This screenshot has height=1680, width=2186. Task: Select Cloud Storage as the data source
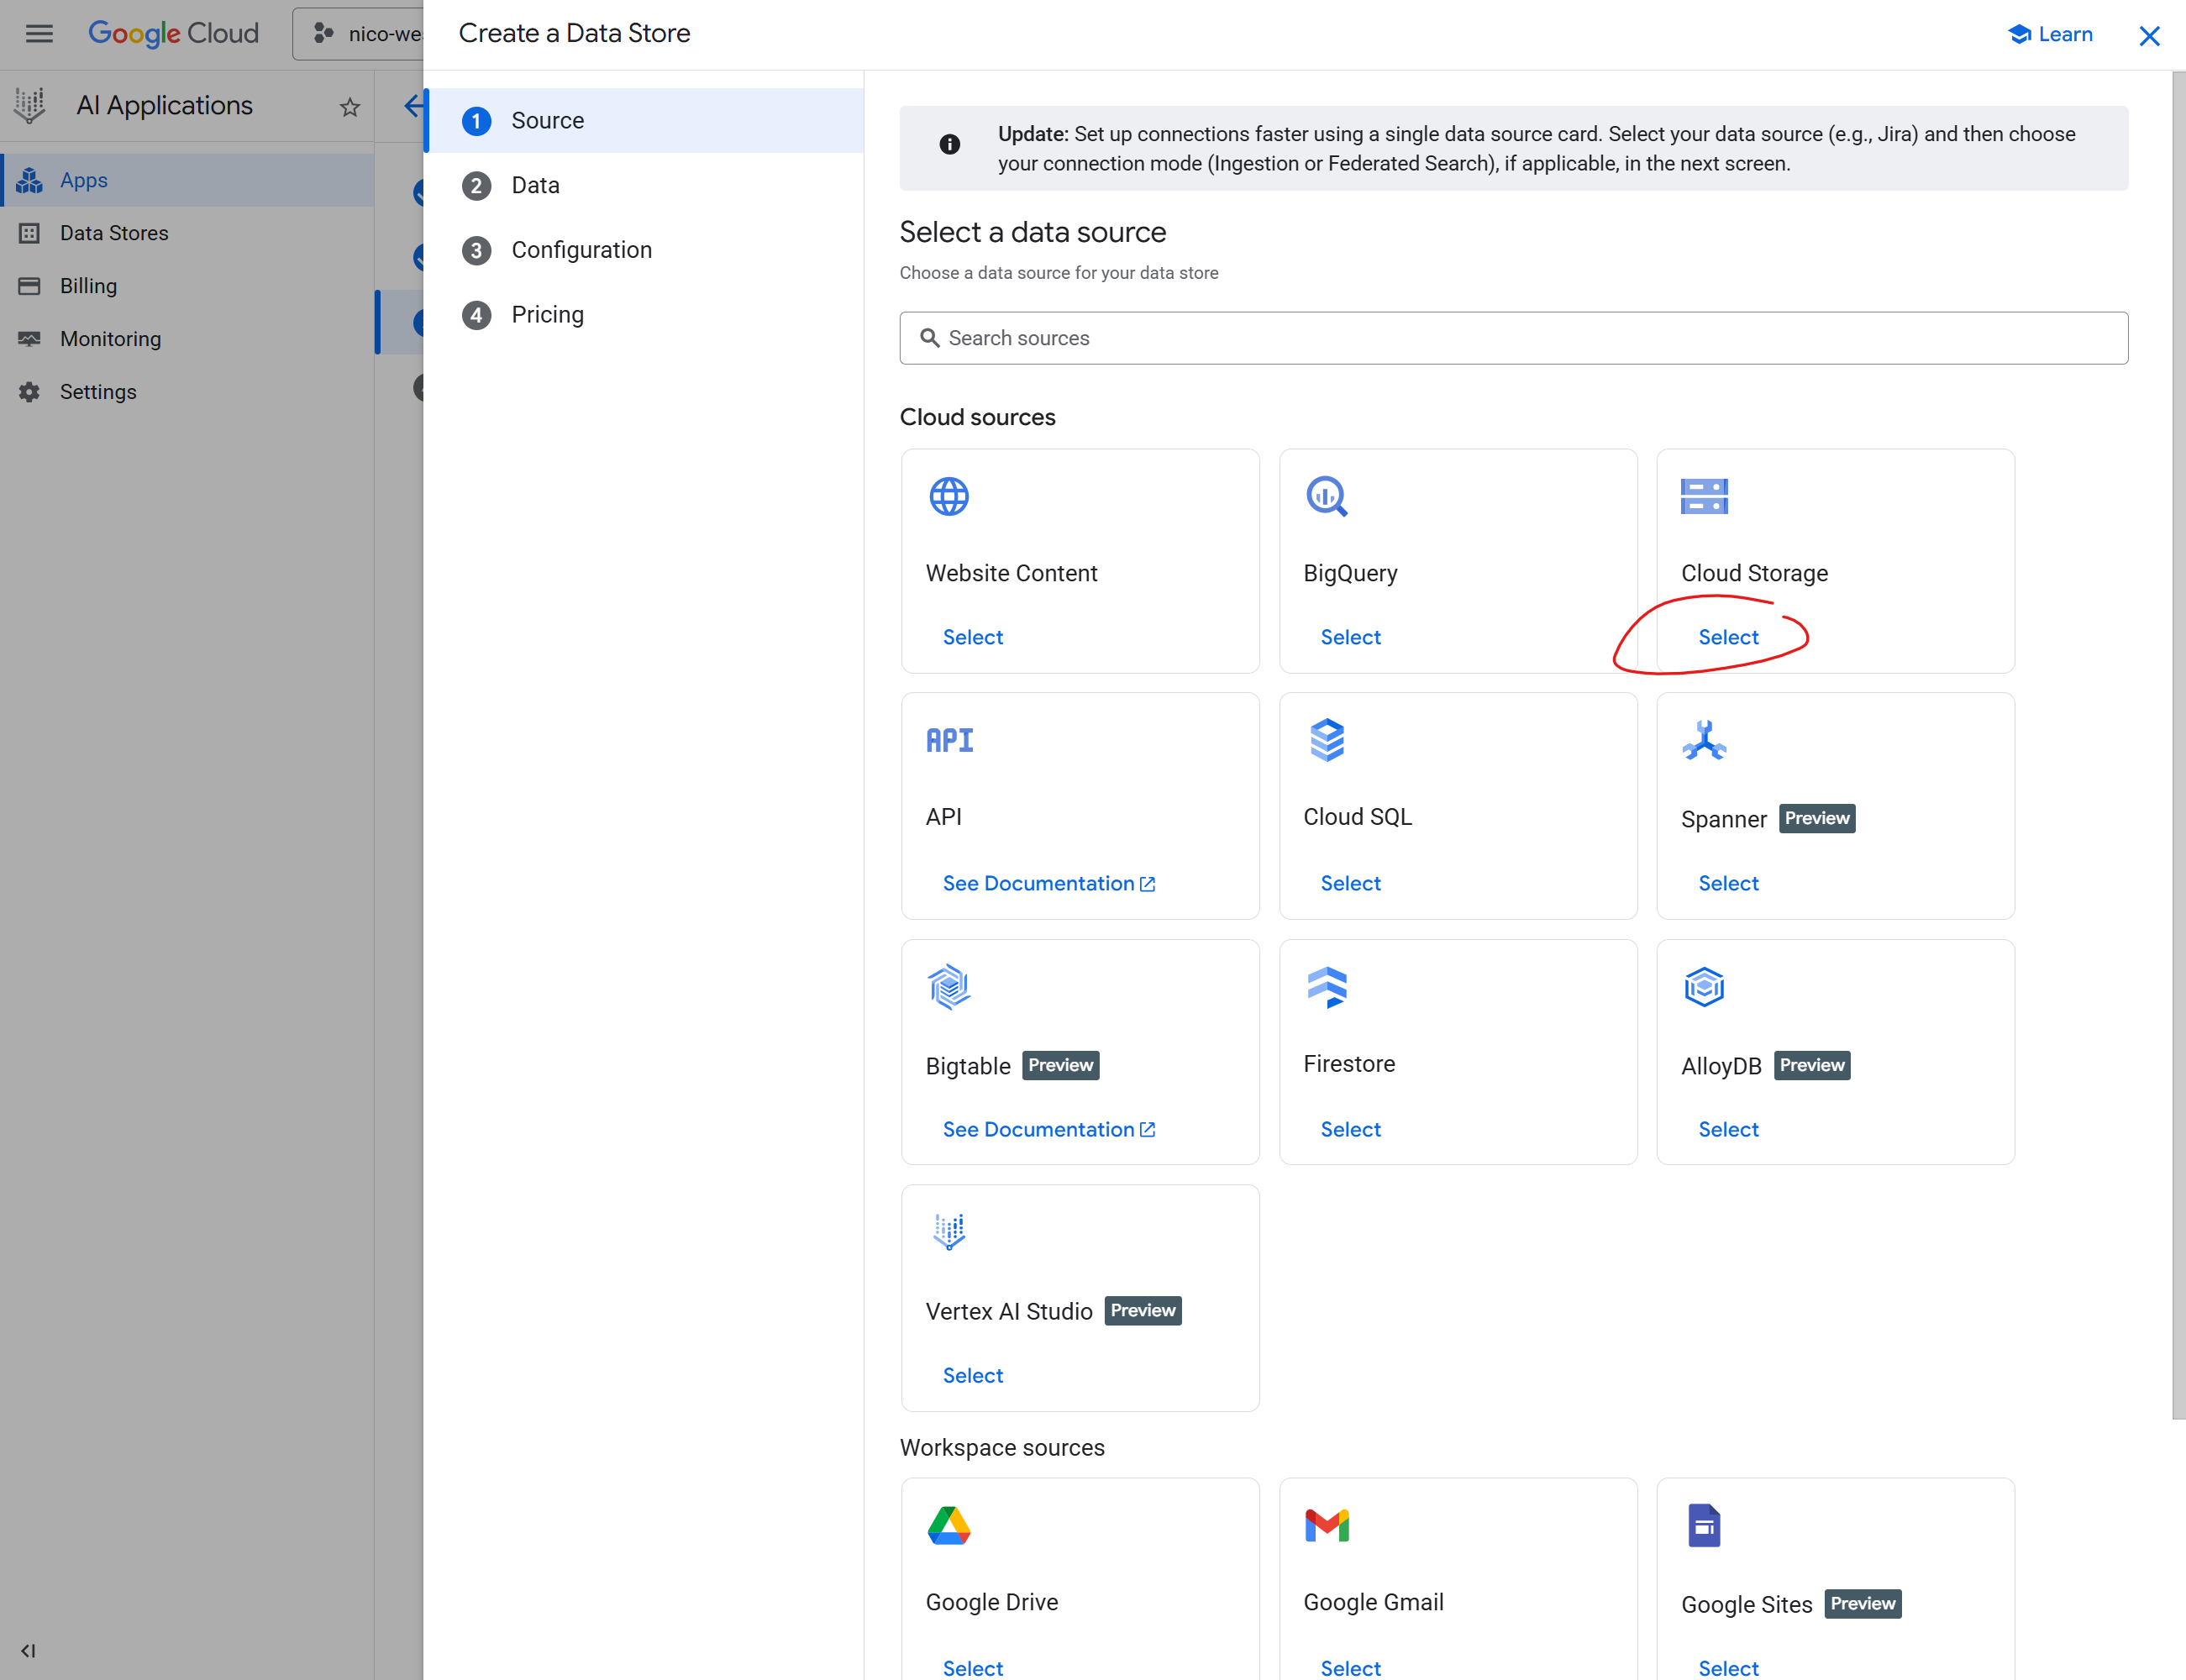pyautogui.click(x=1727, y=637)
